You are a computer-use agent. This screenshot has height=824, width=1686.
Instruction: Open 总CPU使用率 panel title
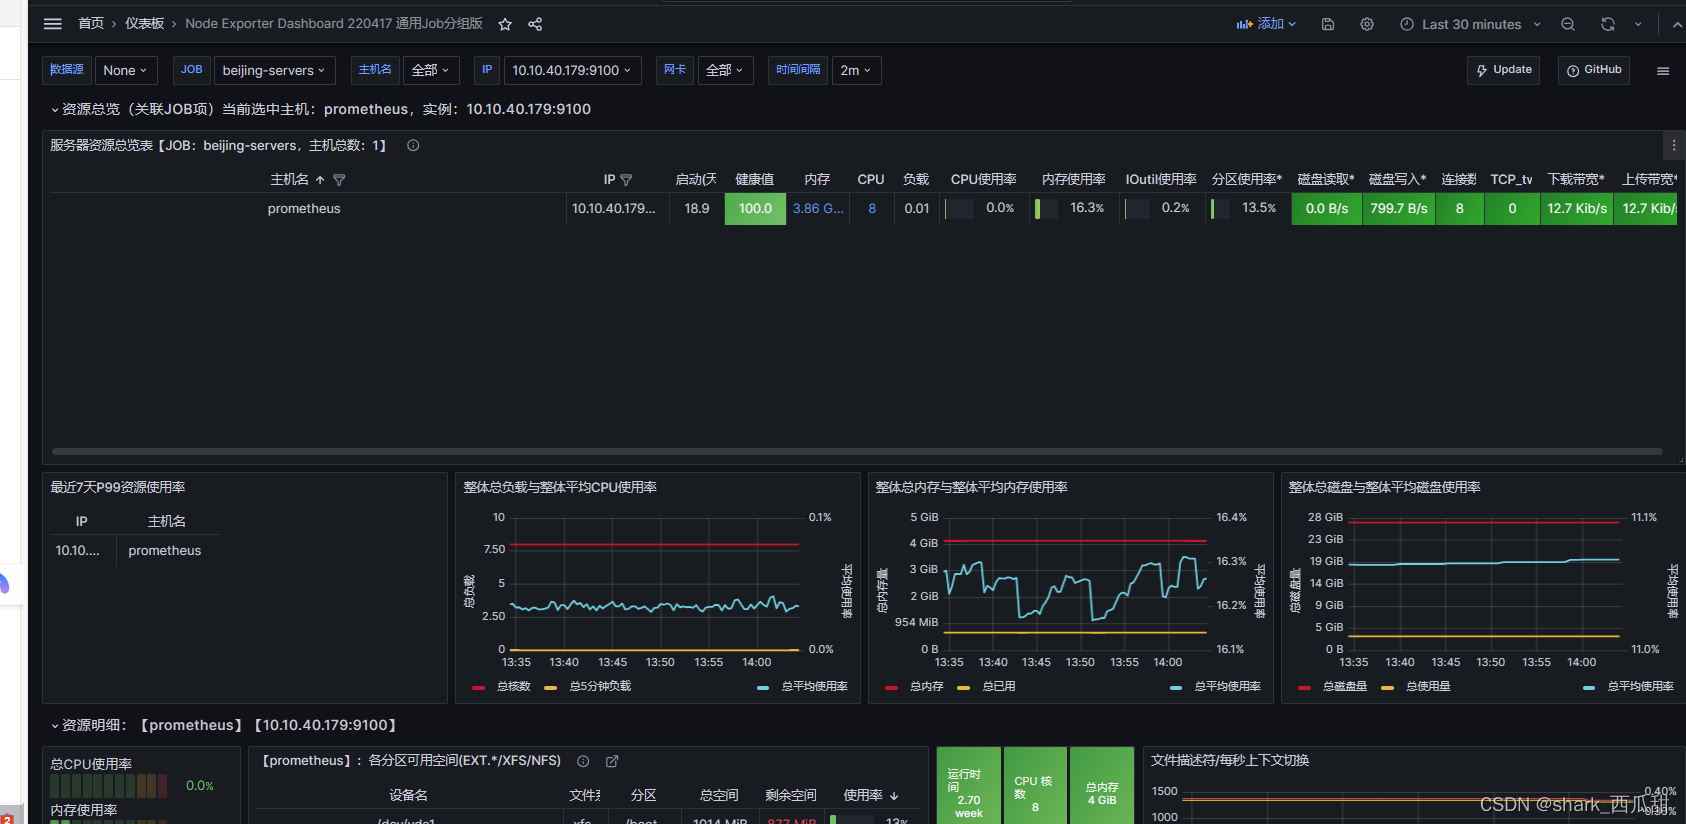click(x=91, y=764)
